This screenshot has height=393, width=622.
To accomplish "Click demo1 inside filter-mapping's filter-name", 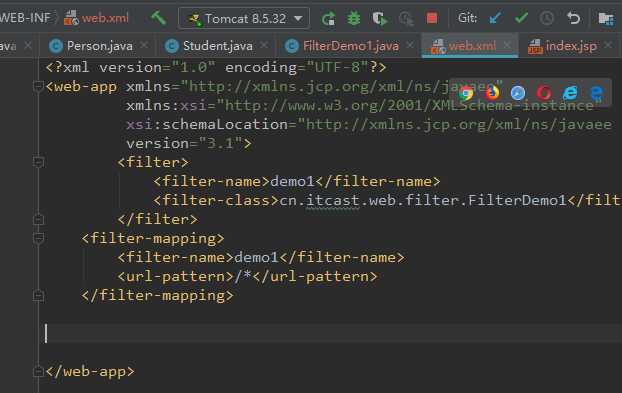I will pyautogui.click(x=257, y=257).
